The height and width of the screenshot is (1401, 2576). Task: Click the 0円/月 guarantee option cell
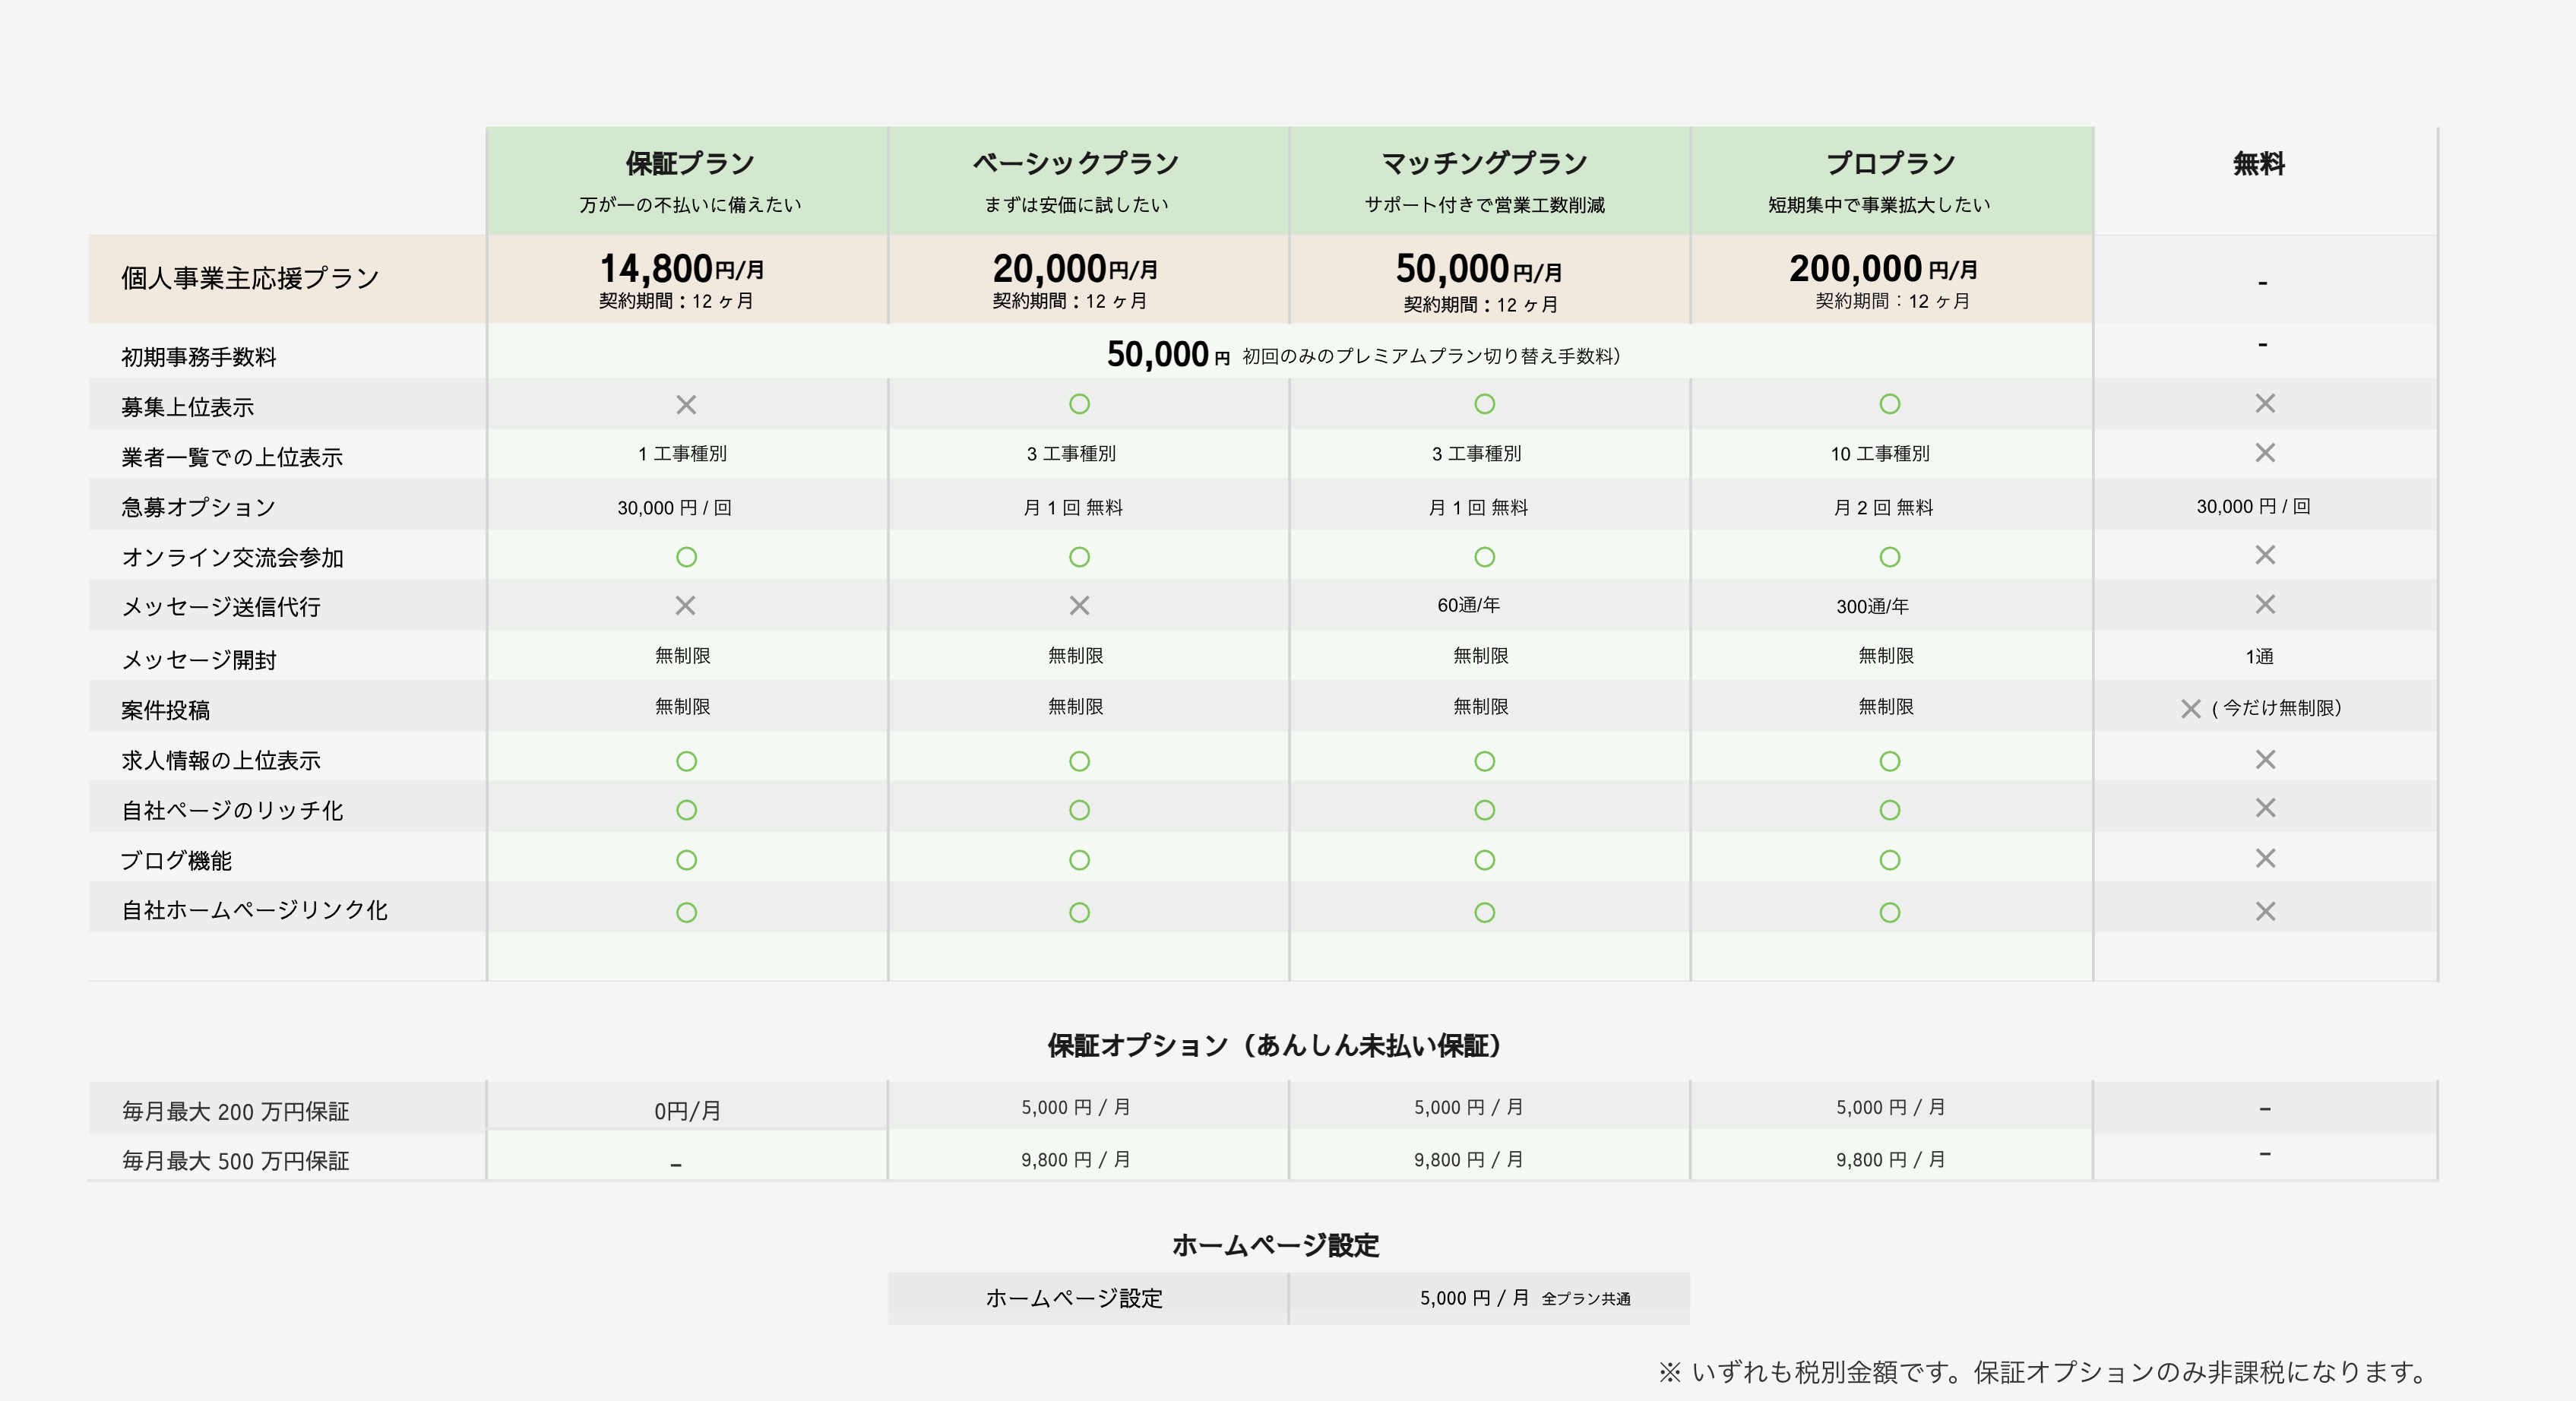tap(687, 1110)
